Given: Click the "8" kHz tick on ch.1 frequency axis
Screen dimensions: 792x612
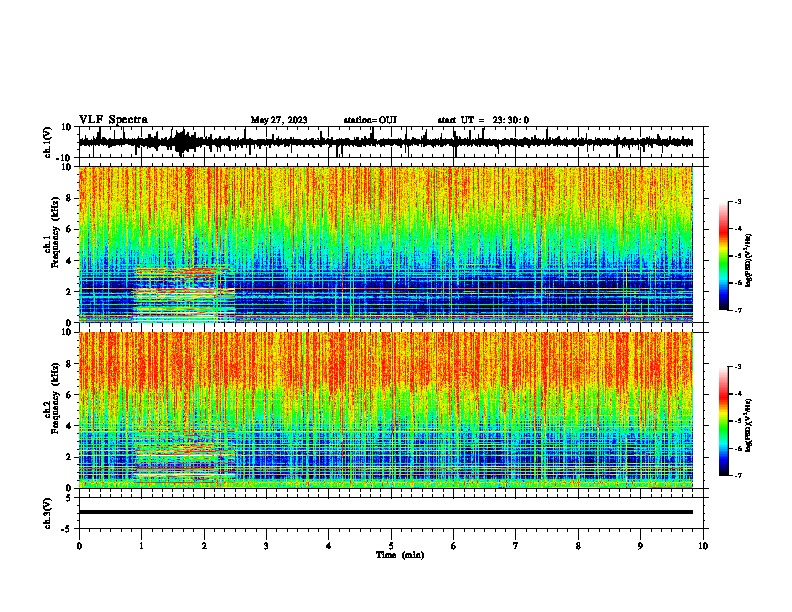Looking at the screenshot, I should pos(69,198).
